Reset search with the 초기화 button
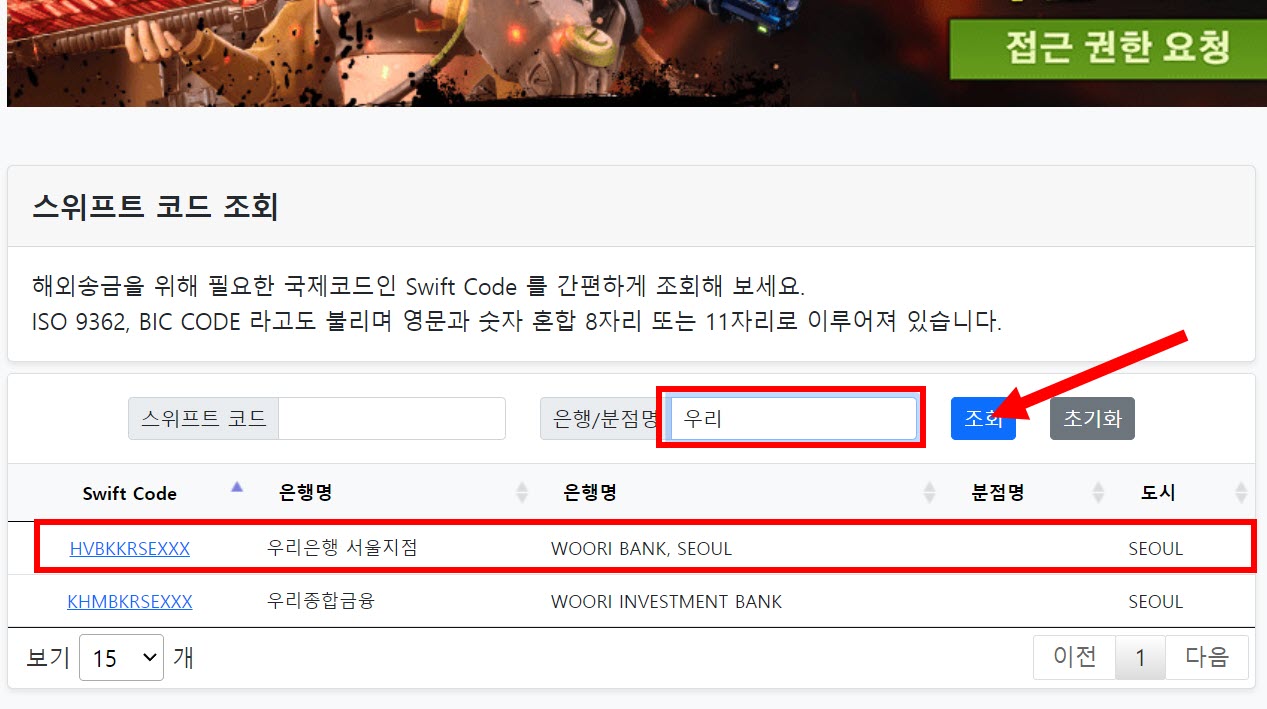This screenshot has width=1267, height=709. 1092,418
